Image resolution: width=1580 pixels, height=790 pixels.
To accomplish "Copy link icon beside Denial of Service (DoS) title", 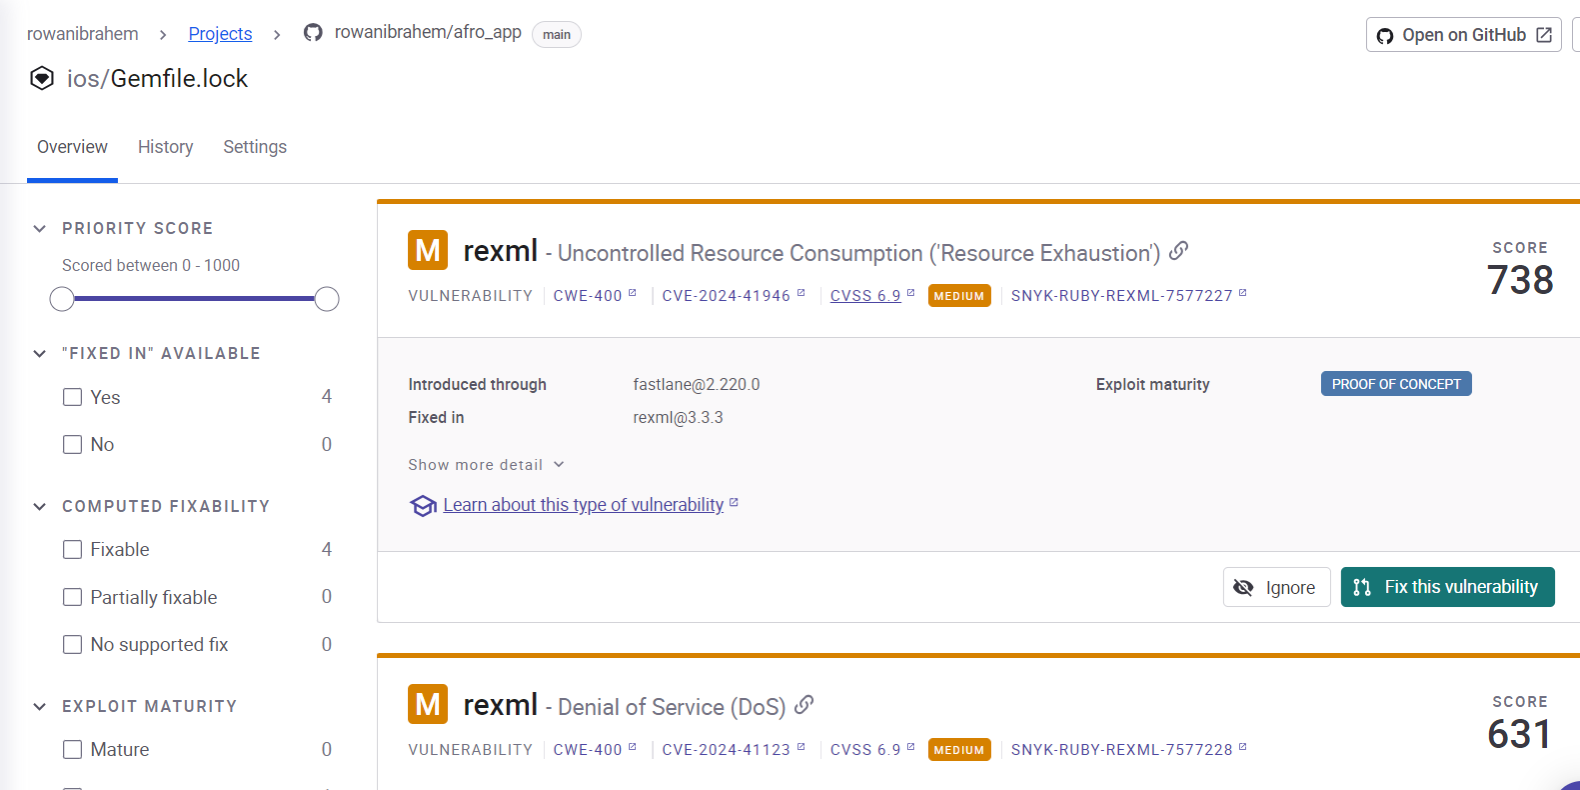I will coord(804,705).
